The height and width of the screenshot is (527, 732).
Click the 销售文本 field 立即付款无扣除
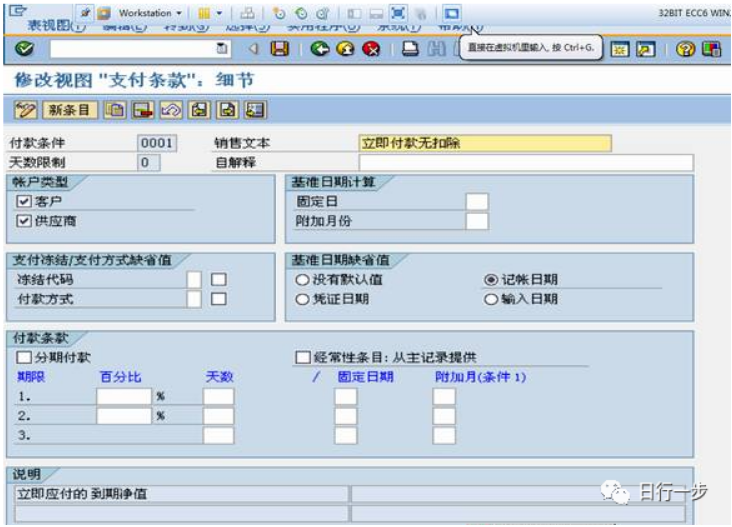(x=485, y=143)
